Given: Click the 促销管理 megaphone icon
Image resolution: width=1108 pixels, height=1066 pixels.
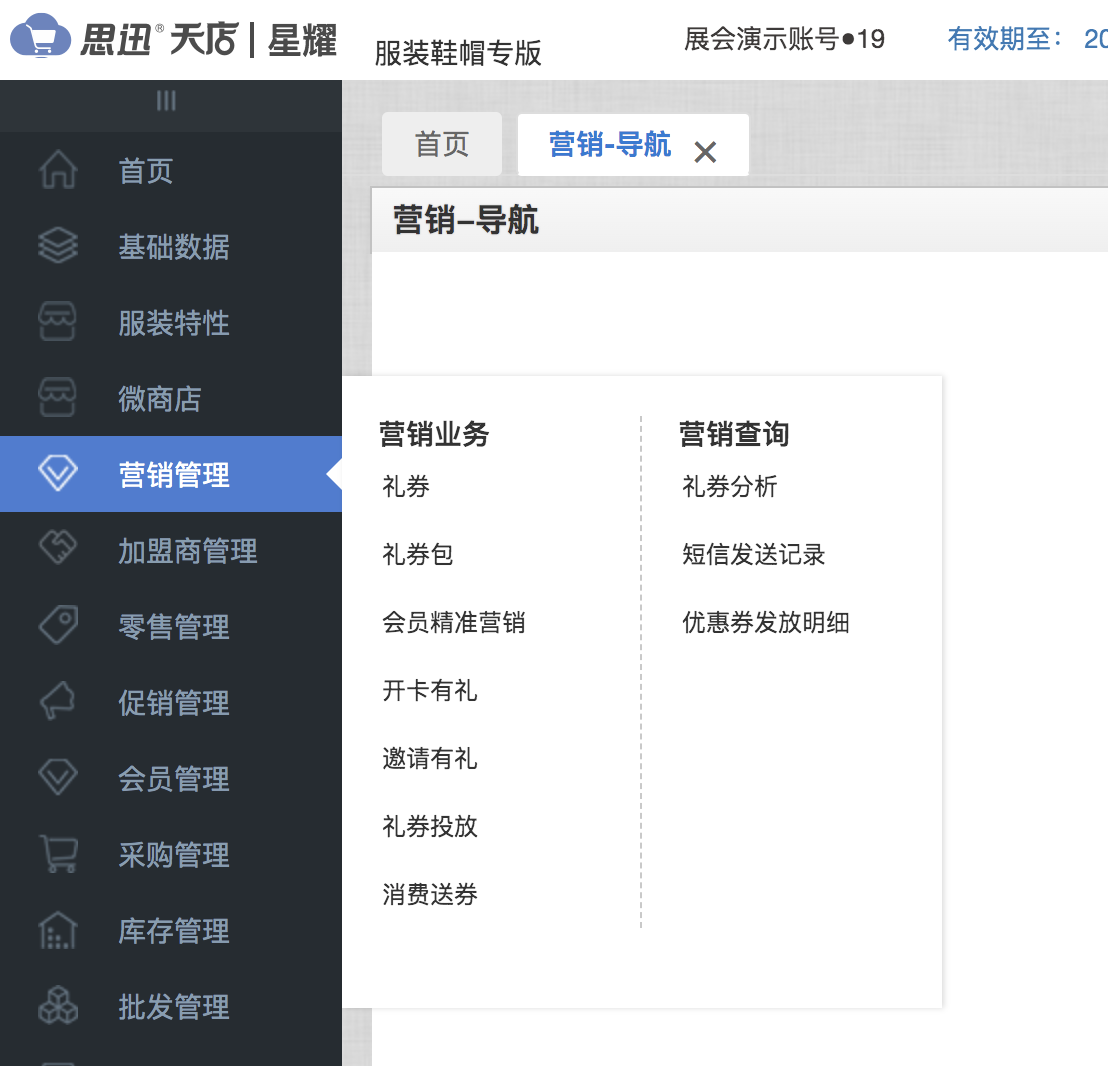Looking at the screenshot, I should click(57, 702).
